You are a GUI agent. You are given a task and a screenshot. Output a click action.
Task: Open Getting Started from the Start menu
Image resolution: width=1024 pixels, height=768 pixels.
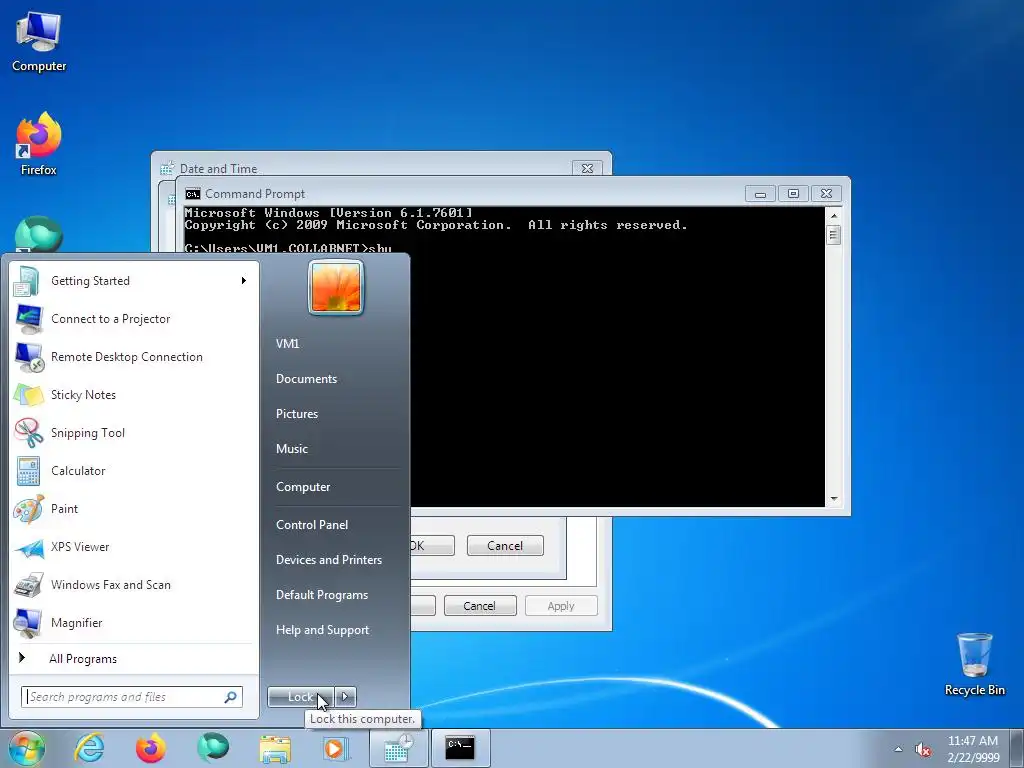[x=133, y=281]
